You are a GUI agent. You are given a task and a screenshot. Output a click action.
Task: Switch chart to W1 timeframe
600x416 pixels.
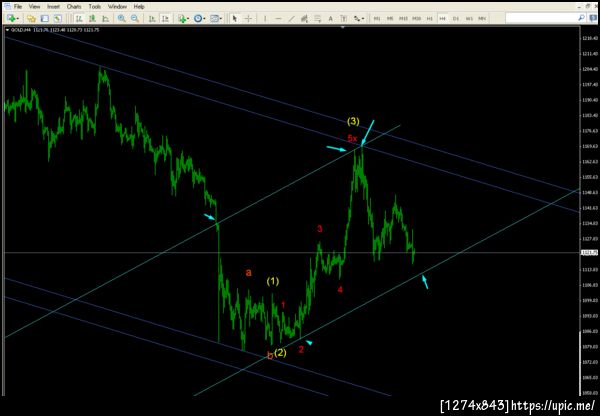tap(469, 18)
